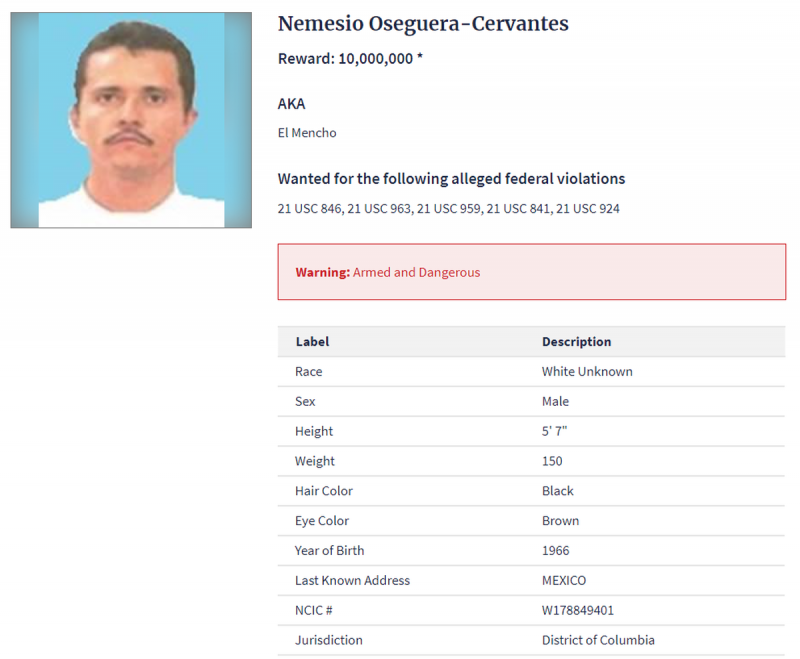
Task: Click the Armed and Dangerous warning box
Action: click(x=532, y=272)
